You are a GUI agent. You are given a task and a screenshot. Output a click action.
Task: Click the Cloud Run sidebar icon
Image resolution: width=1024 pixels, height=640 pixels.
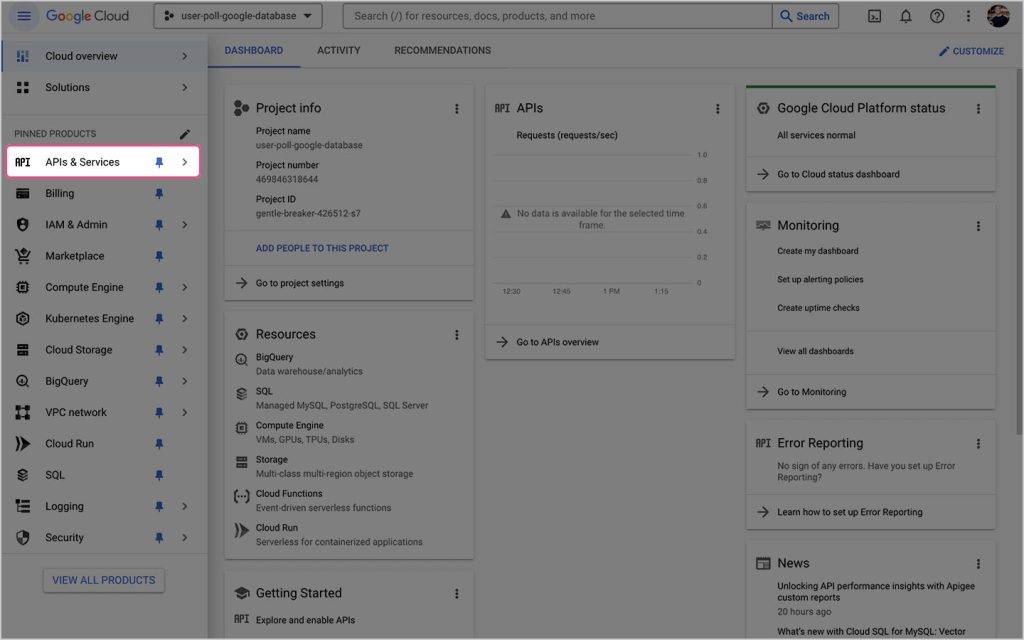(23, 444)
